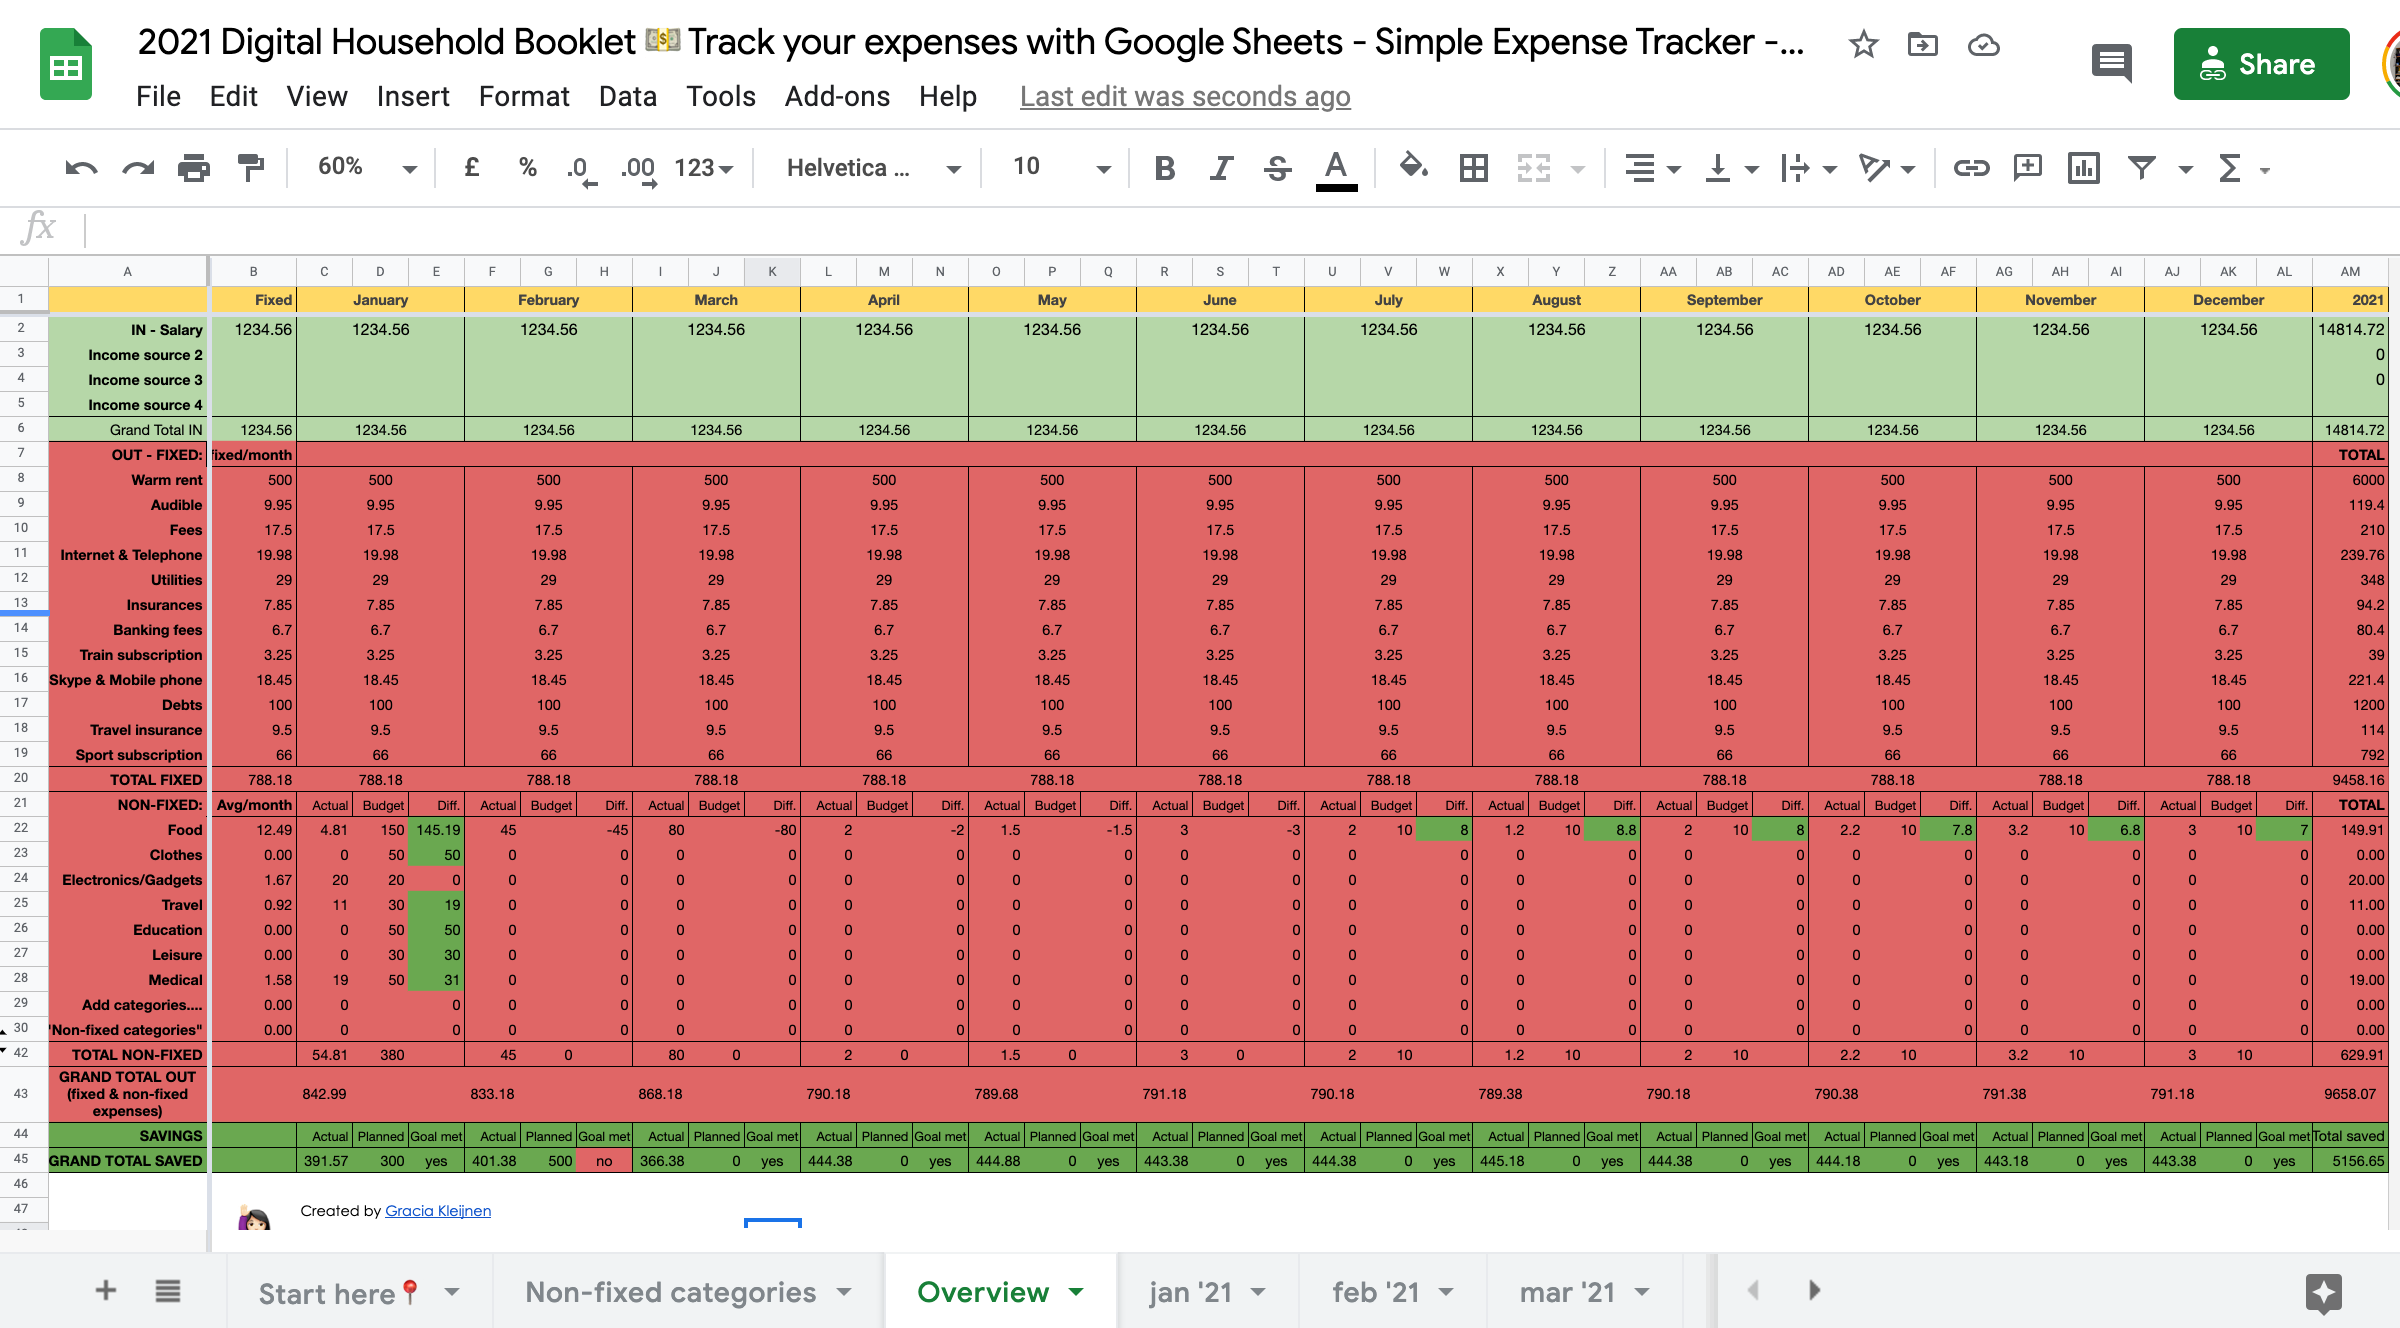This screenshot has width=2400, height=1328.
Task: Open the Format menu
Action: [524, 96]
